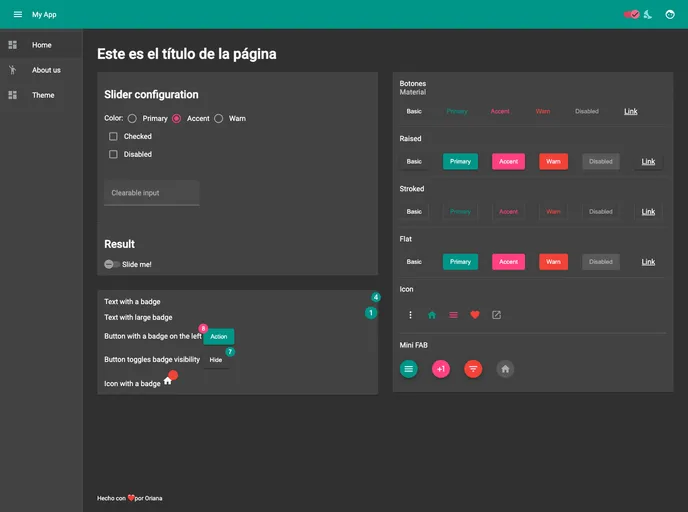Toggle the pink theme switch in top bar
This screenshot has width=688, height=512.
pos(632,14)
